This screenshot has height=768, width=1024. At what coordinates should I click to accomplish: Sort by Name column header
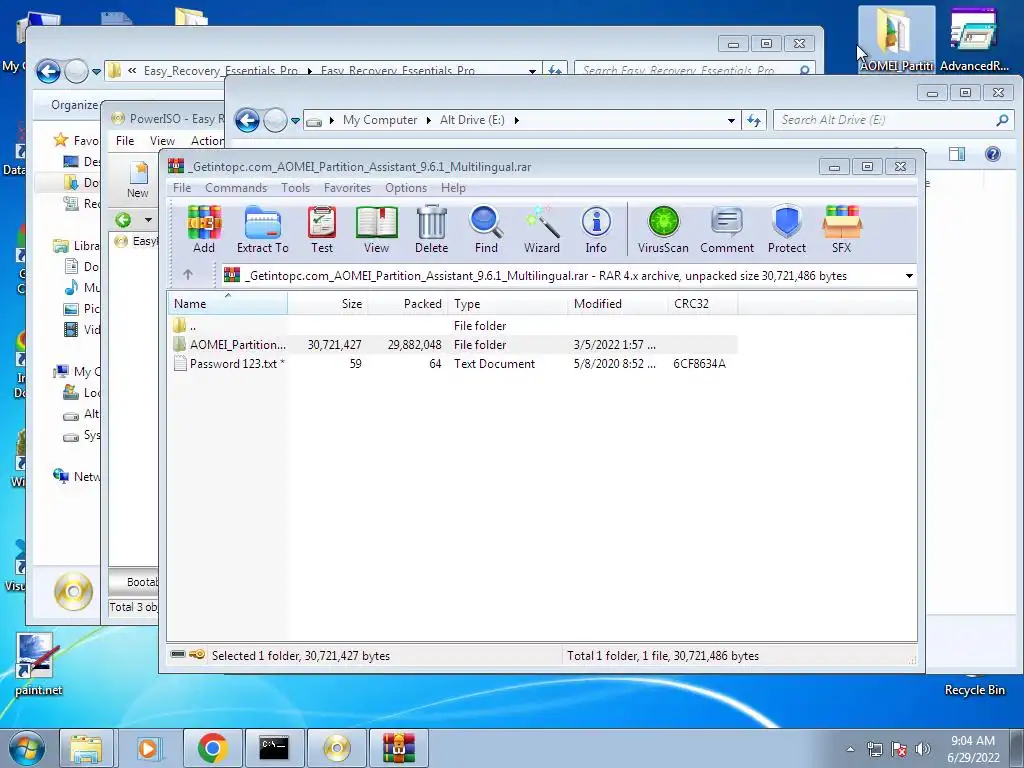(227, 304)
